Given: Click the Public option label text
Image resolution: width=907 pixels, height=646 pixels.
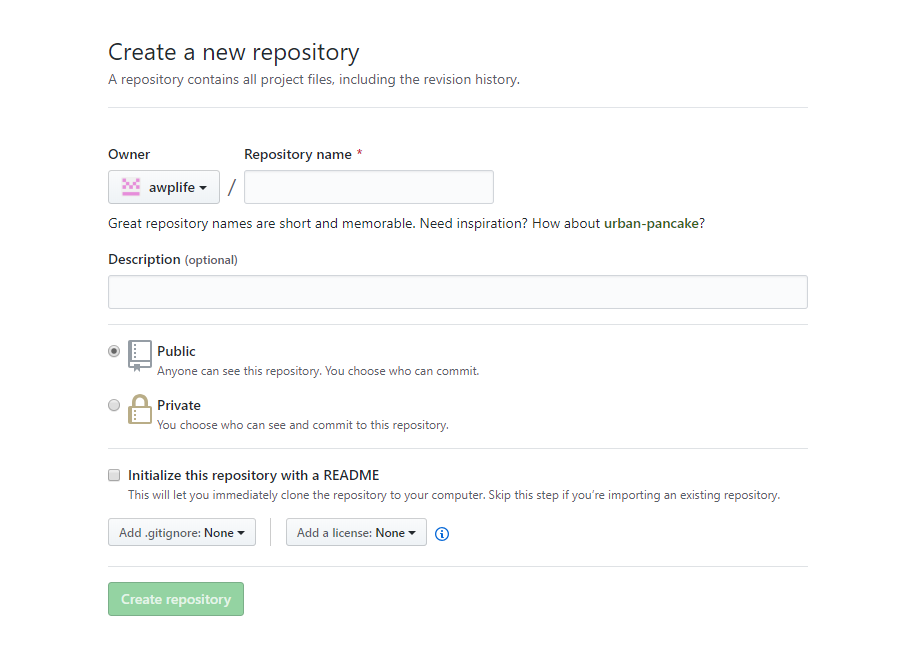Looking at the screenshot, I should click(x=176, y=351).
